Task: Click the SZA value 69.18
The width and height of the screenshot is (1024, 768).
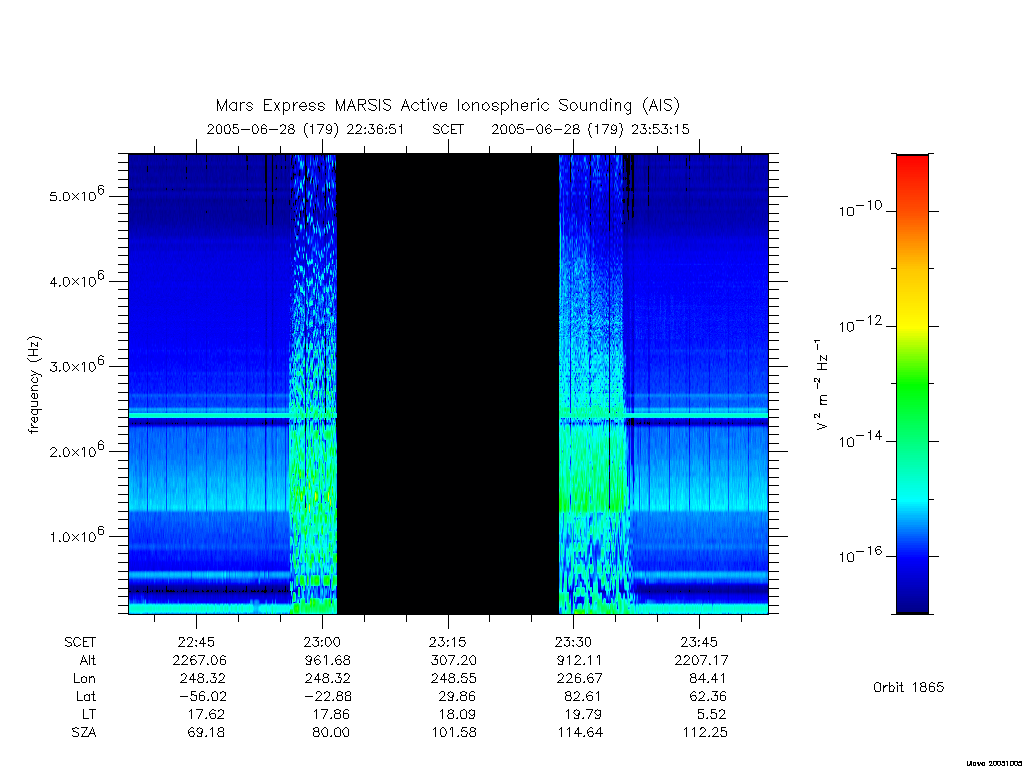Action: click(206, 733)
